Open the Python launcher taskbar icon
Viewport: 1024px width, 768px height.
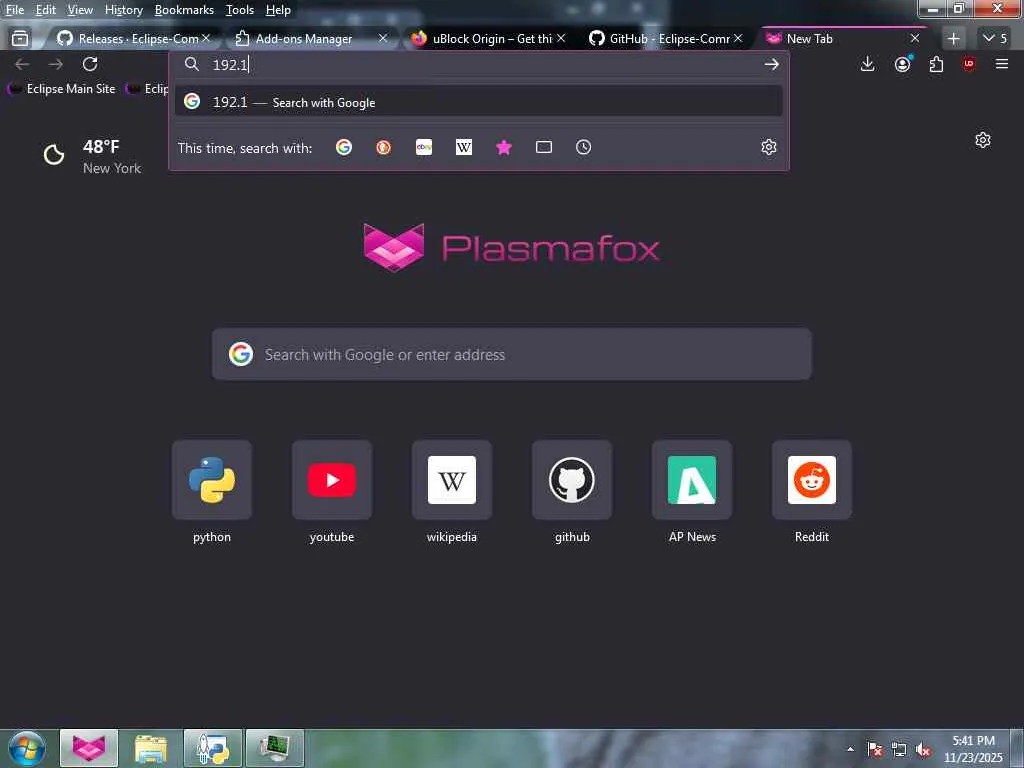(213, 748)
